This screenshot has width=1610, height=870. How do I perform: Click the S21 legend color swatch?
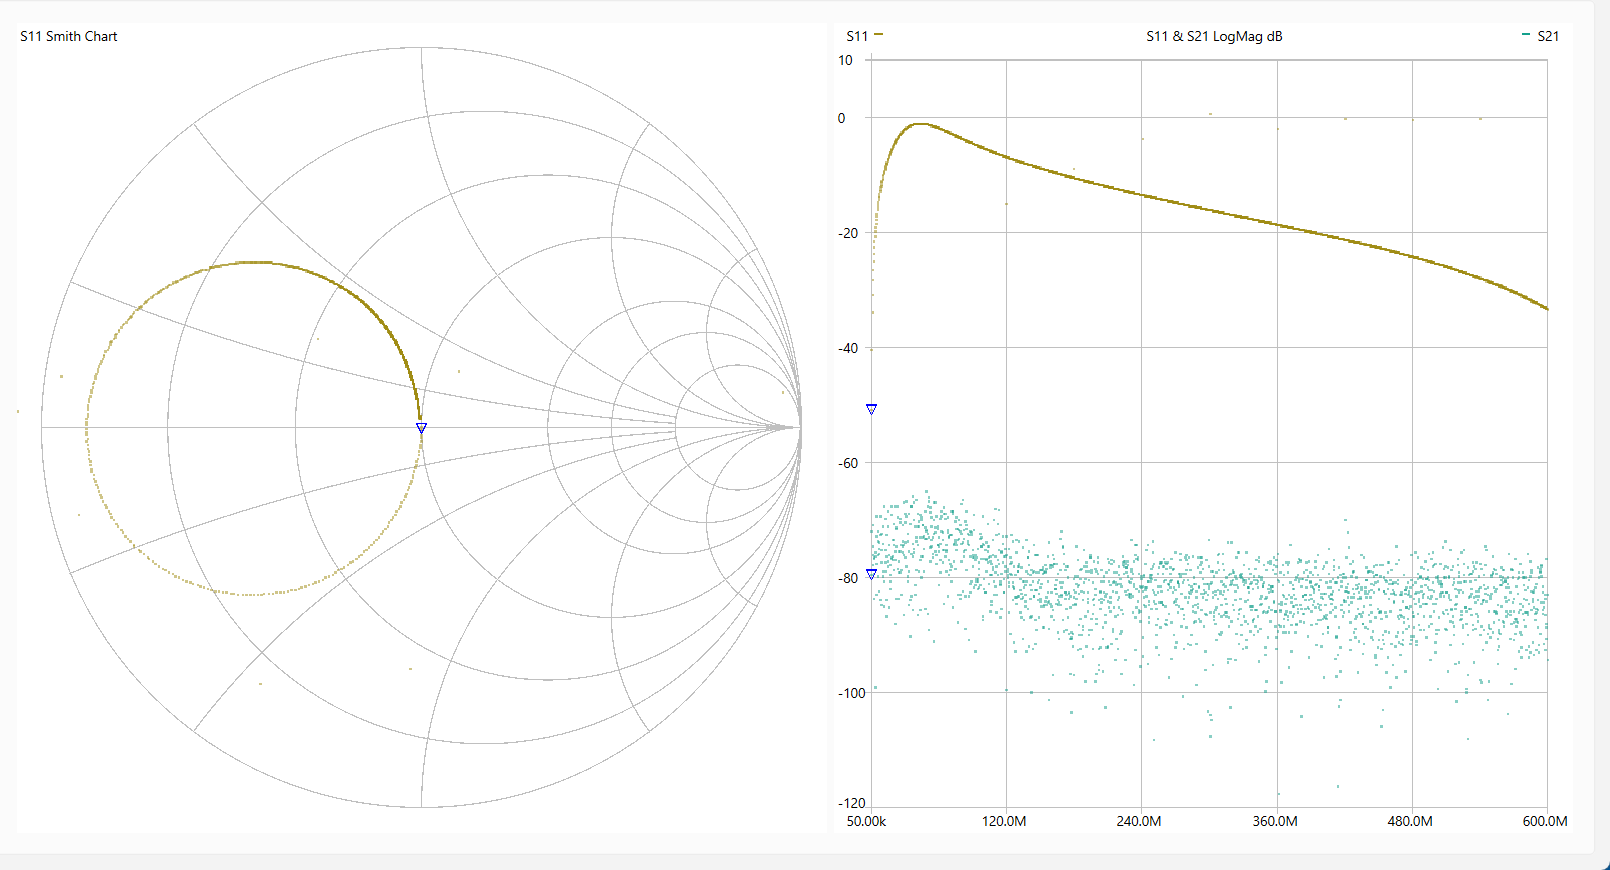(x=1525, y=35)
